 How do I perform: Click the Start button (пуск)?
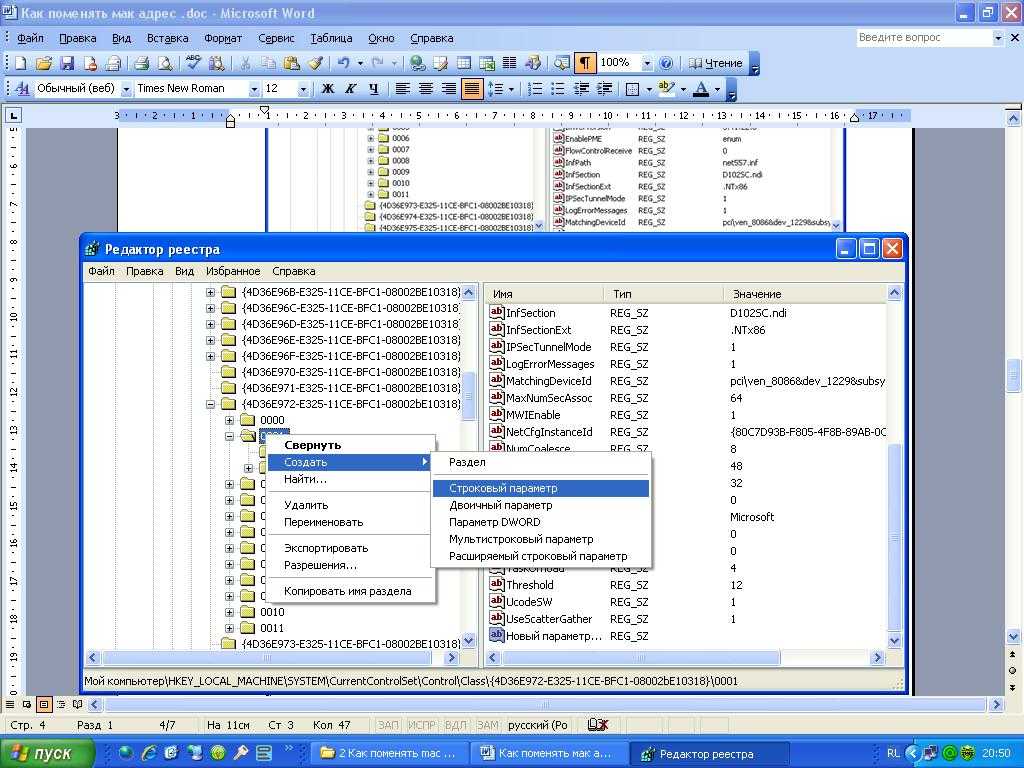47,754
